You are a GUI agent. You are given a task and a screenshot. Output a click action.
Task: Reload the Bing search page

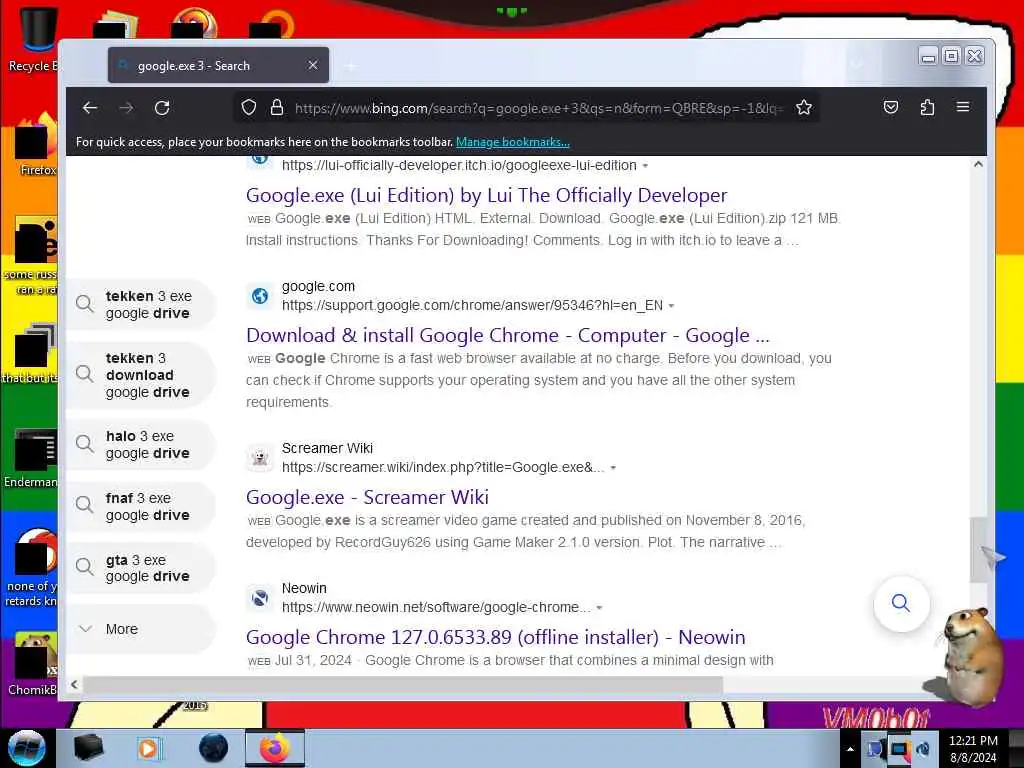(162, 108)
